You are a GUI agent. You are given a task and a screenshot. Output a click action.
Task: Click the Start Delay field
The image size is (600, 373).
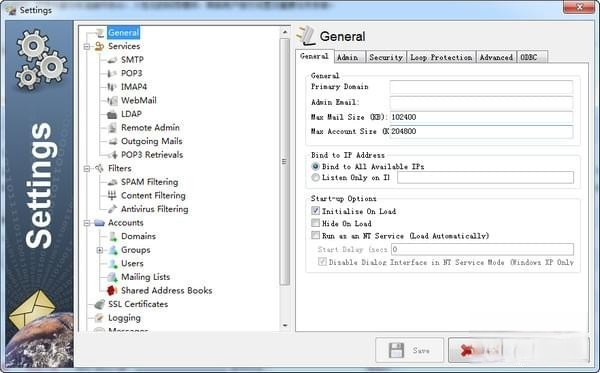coord(483,249)
